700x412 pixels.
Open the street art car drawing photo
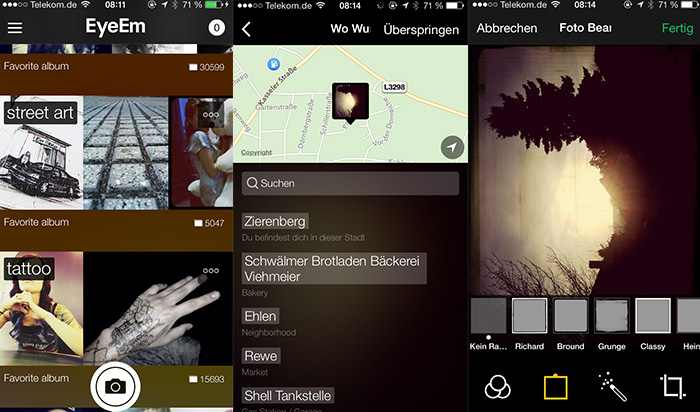tap(41, 153)
